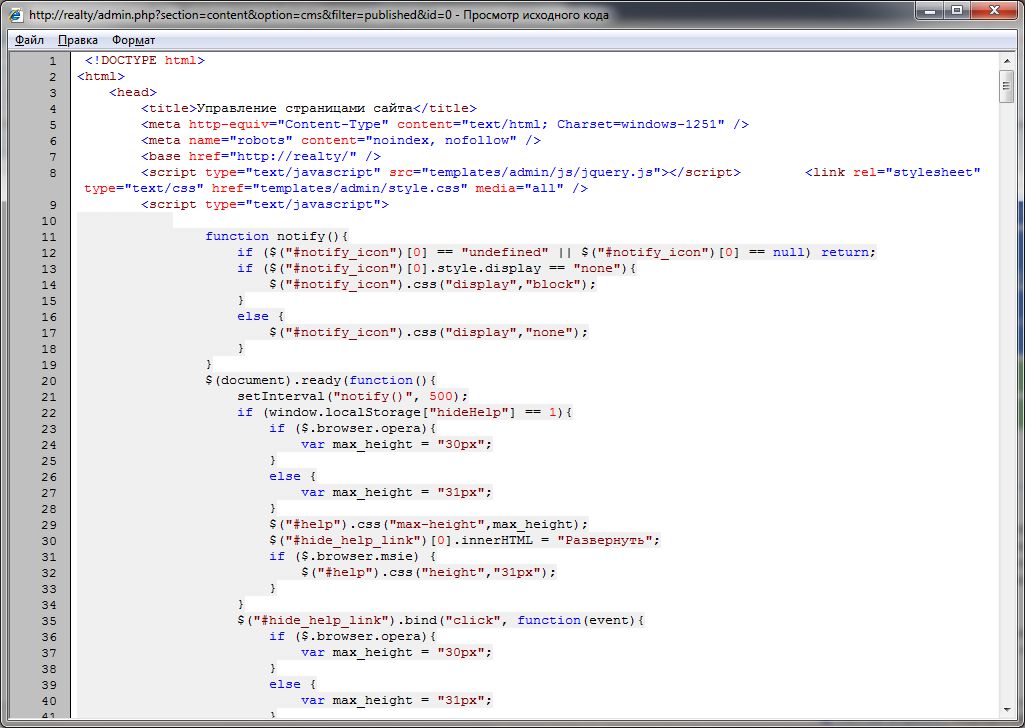Click '<script type="text/javascript">' on line 9

point(265,205)
